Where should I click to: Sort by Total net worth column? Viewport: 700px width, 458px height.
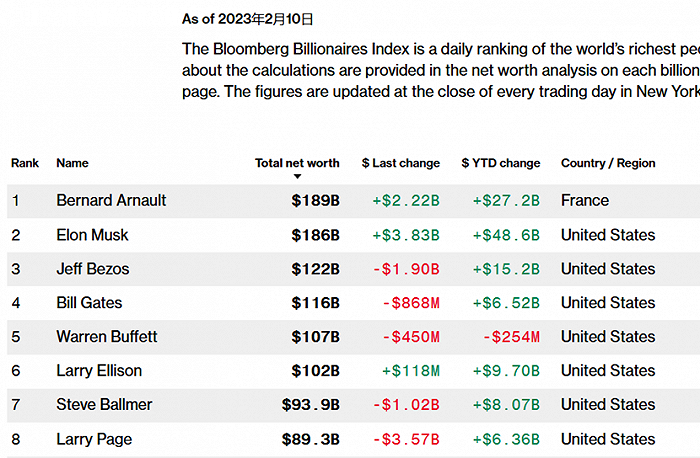point(297,163)
